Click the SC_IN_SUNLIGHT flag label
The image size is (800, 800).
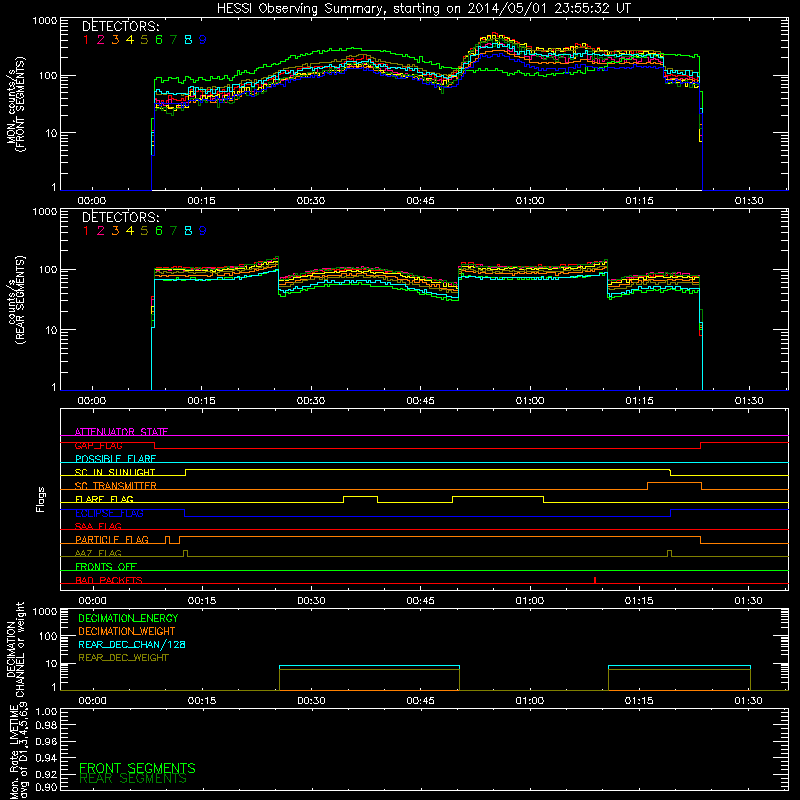pyautogui.click(x=115, y=472)
